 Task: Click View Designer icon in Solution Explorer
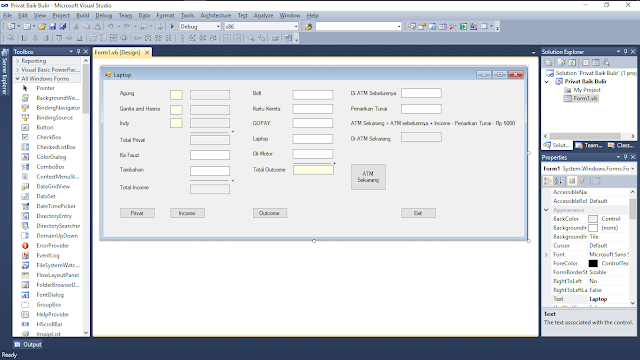596,62
